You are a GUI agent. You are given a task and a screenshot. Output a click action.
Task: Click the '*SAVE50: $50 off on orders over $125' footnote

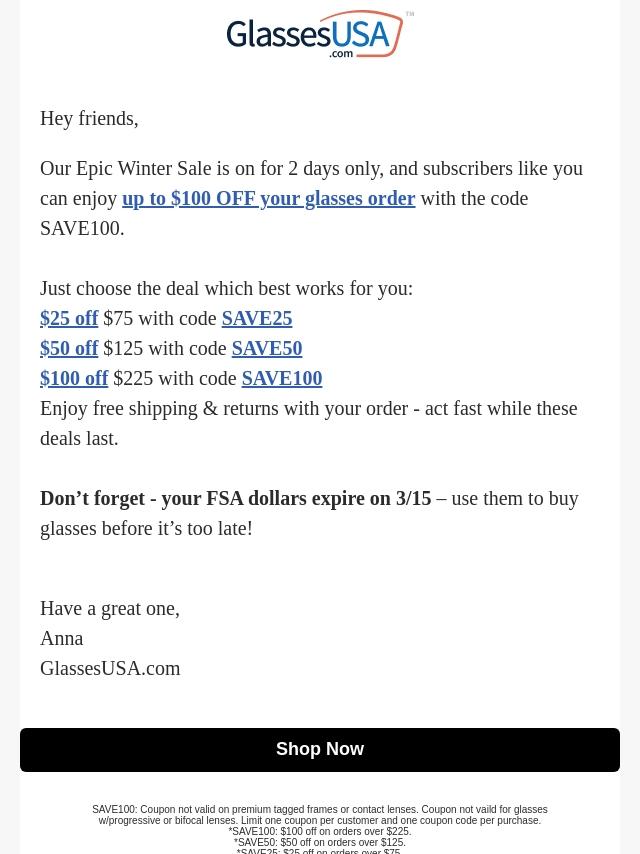tap(320, 843)
